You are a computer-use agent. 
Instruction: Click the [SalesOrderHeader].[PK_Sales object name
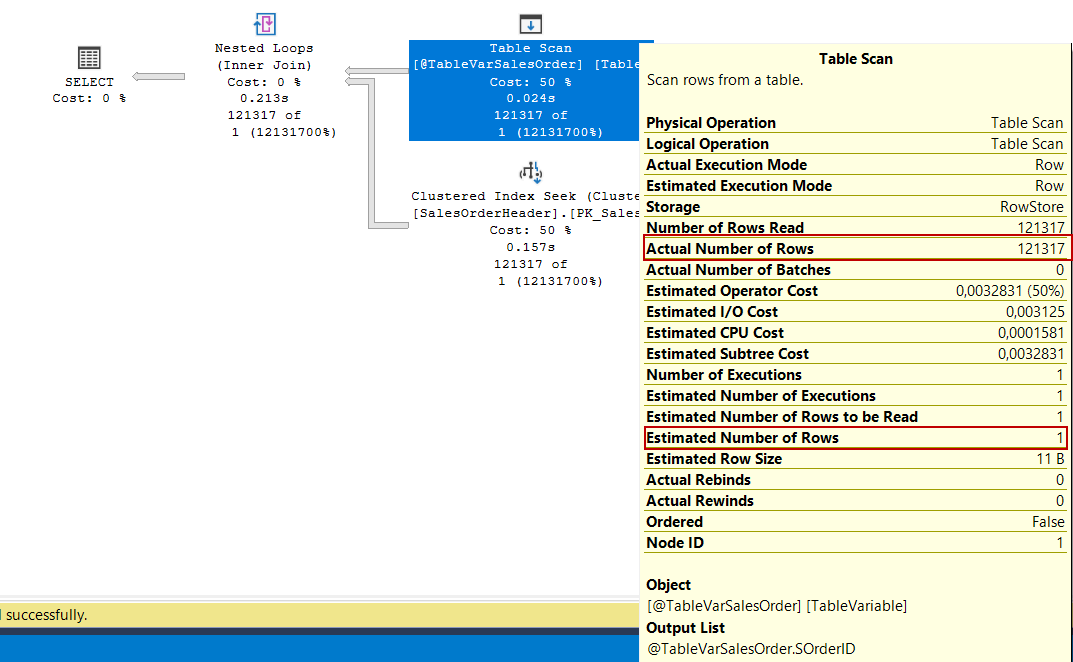tap(526, 213)
